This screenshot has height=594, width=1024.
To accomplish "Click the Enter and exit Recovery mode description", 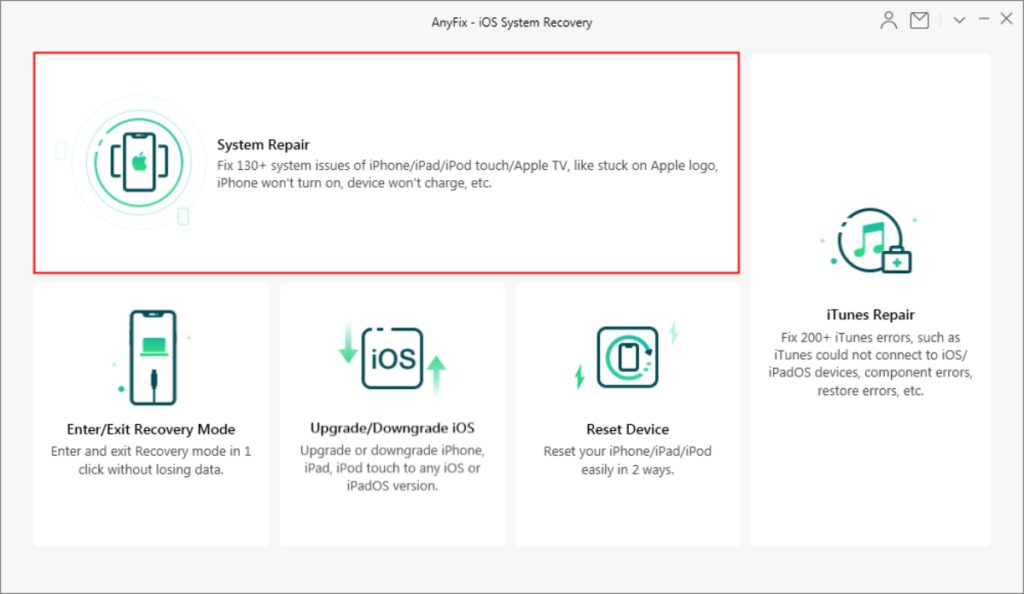I will (151, 460).
